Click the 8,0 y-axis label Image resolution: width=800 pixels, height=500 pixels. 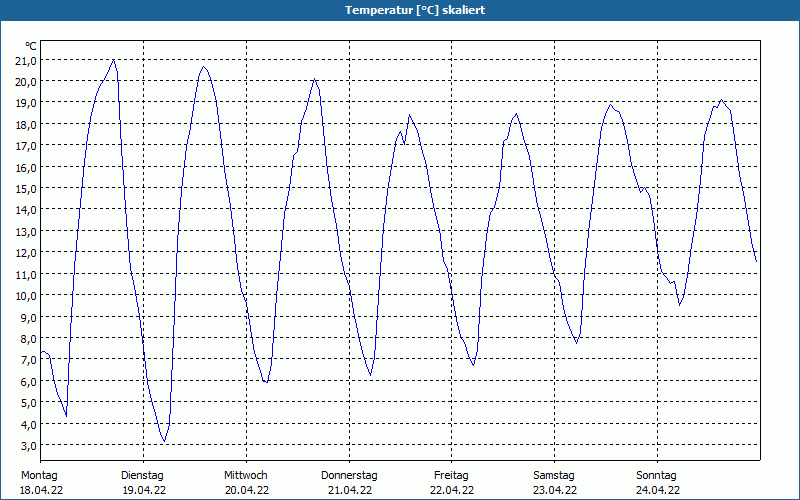pyautogui.click(x=27, y=338)
